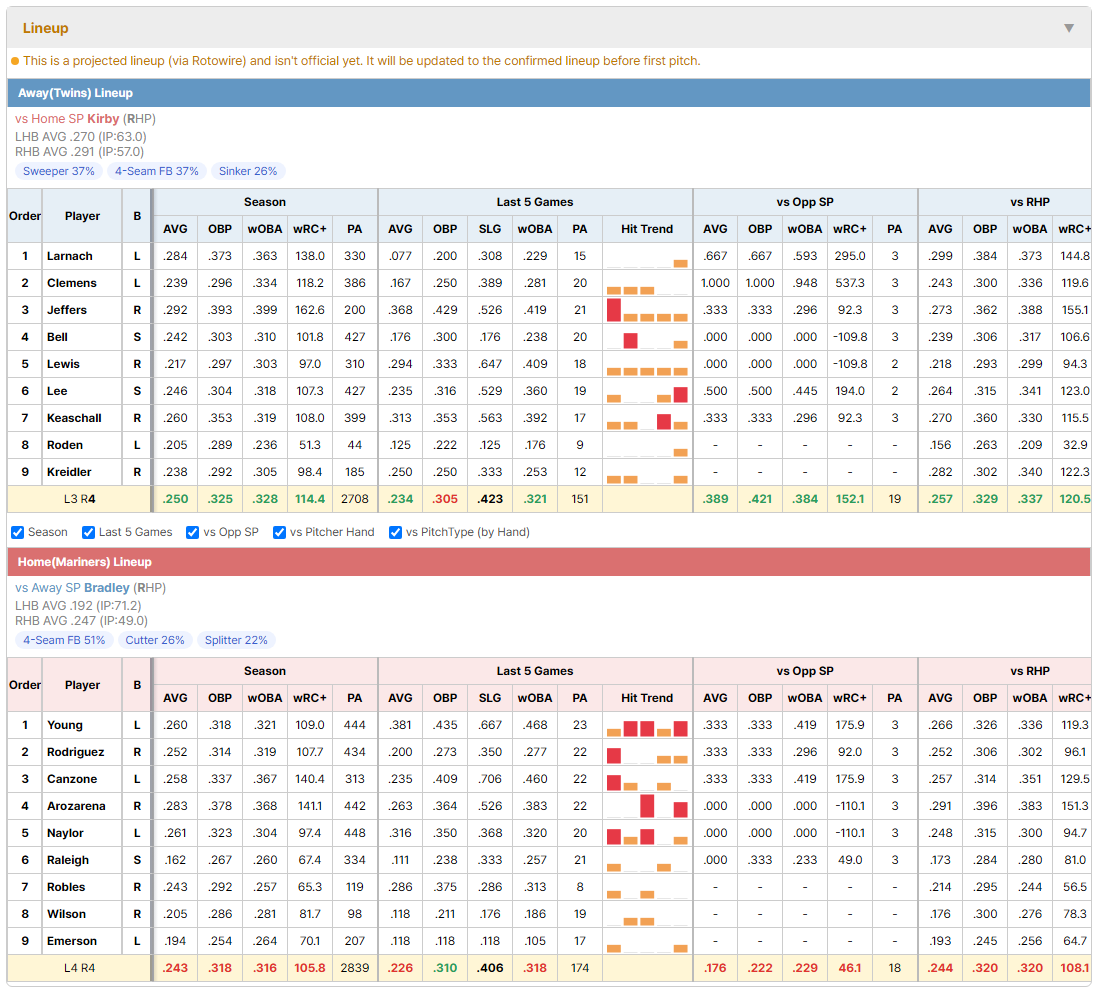
Task: Click Keaschall in Twins lineup
Action: coord(74,418)
